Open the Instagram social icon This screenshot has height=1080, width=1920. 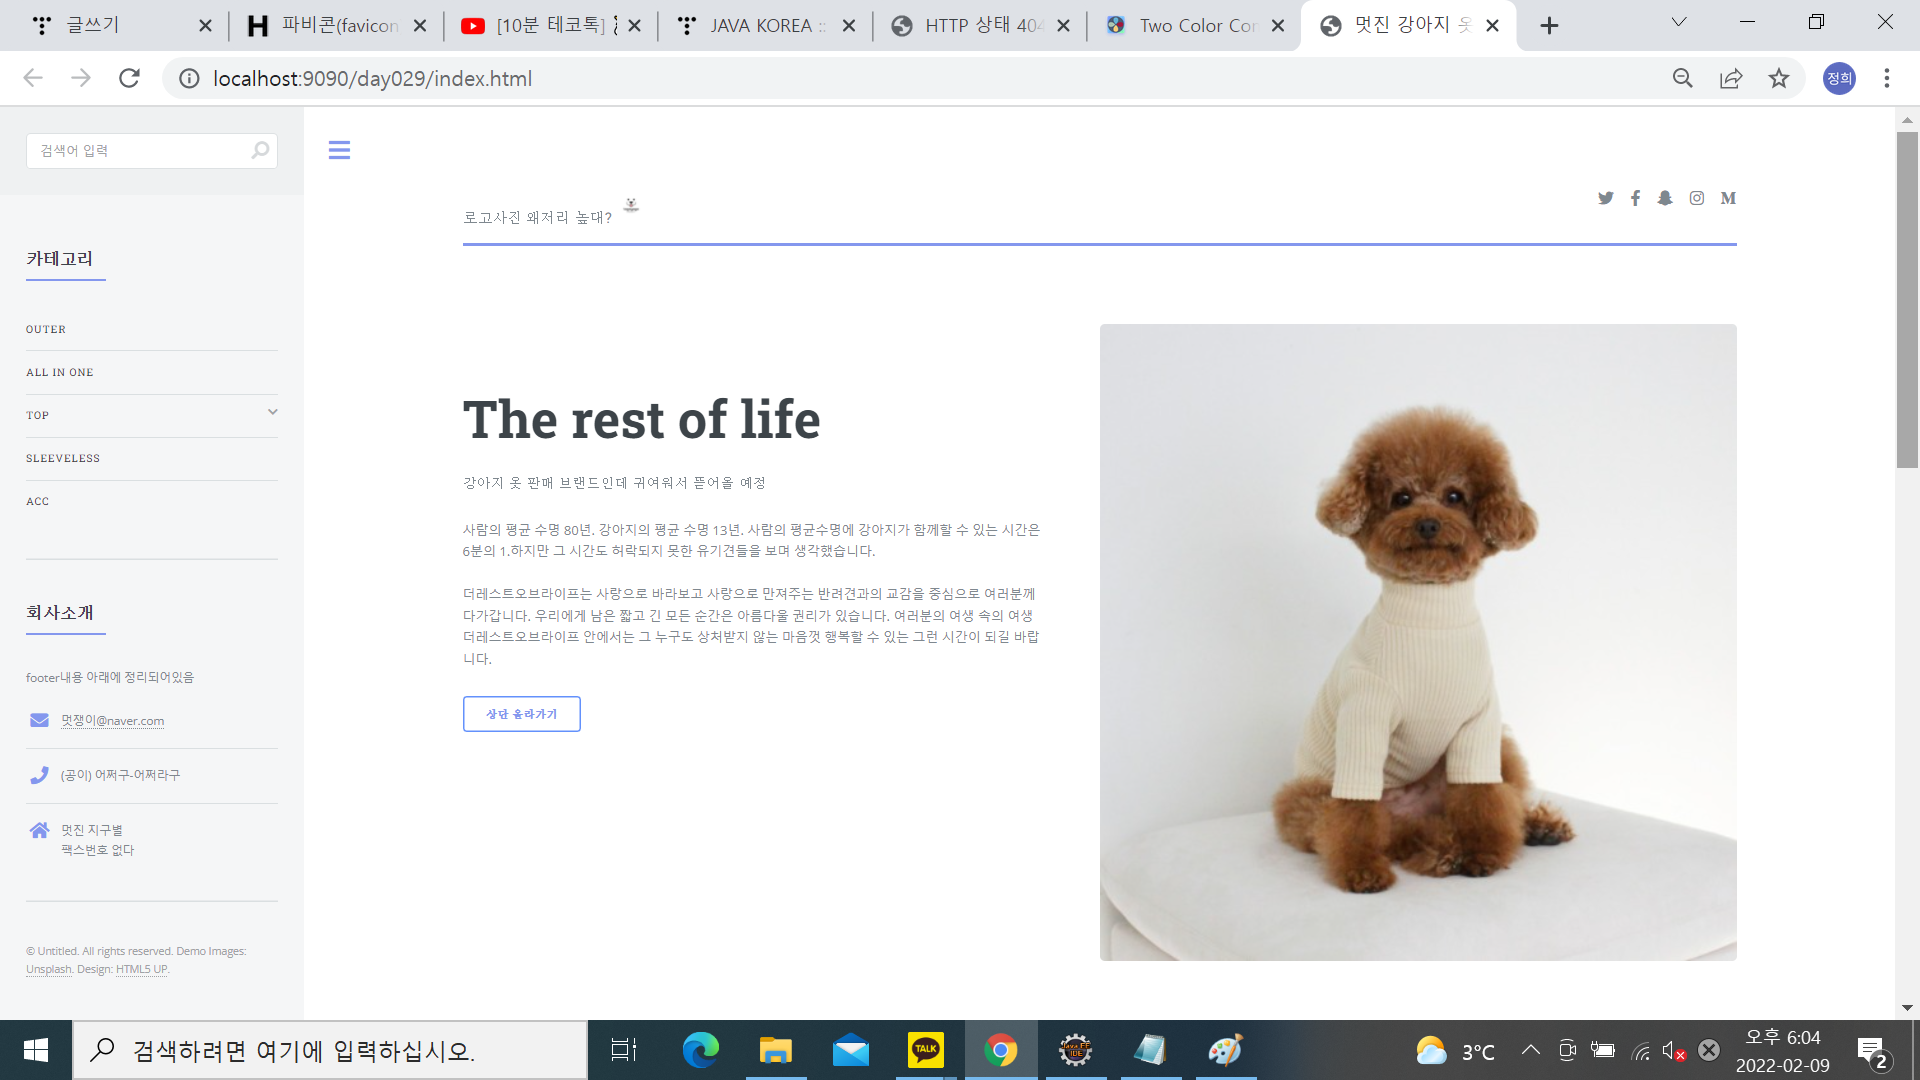(1697, 198)
